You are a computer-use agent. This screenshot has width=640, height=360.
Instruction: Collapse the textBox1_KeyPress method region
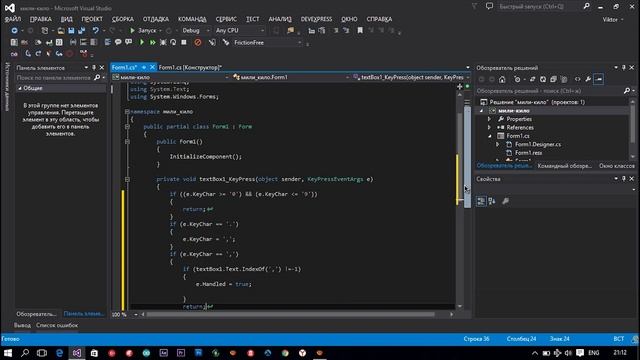click(x=127, y=179)
